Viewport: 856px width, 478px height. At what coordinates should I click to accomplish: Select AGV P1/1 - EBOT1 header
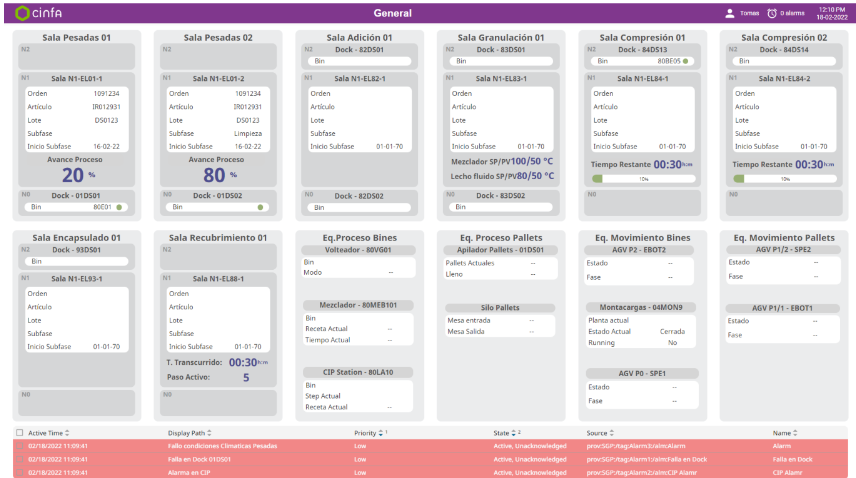(782, 308)
